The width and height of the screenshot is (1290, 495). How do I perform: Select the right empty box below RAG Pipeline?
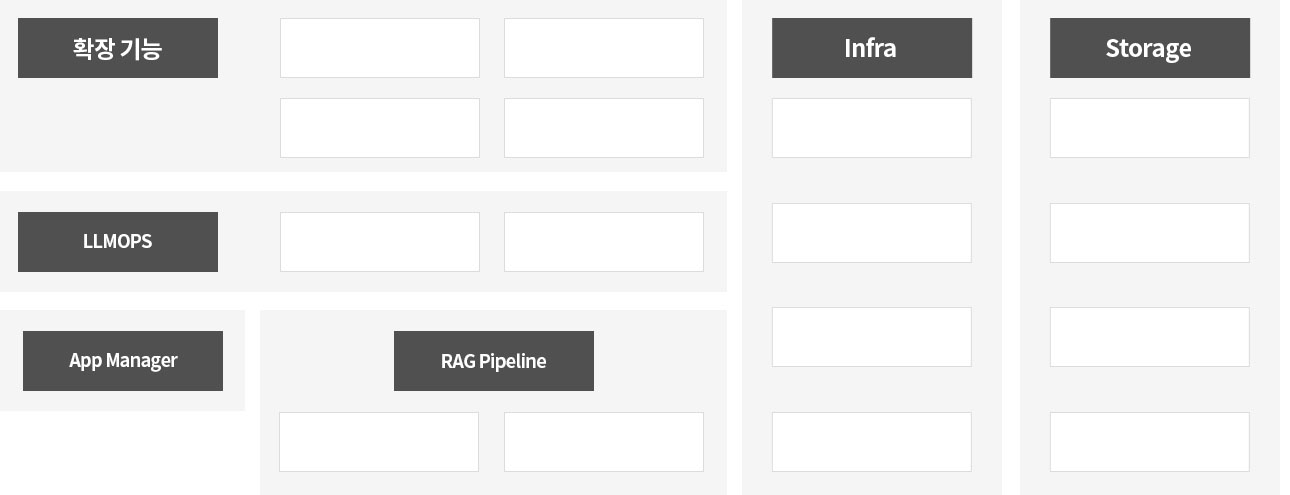point(604,442)
